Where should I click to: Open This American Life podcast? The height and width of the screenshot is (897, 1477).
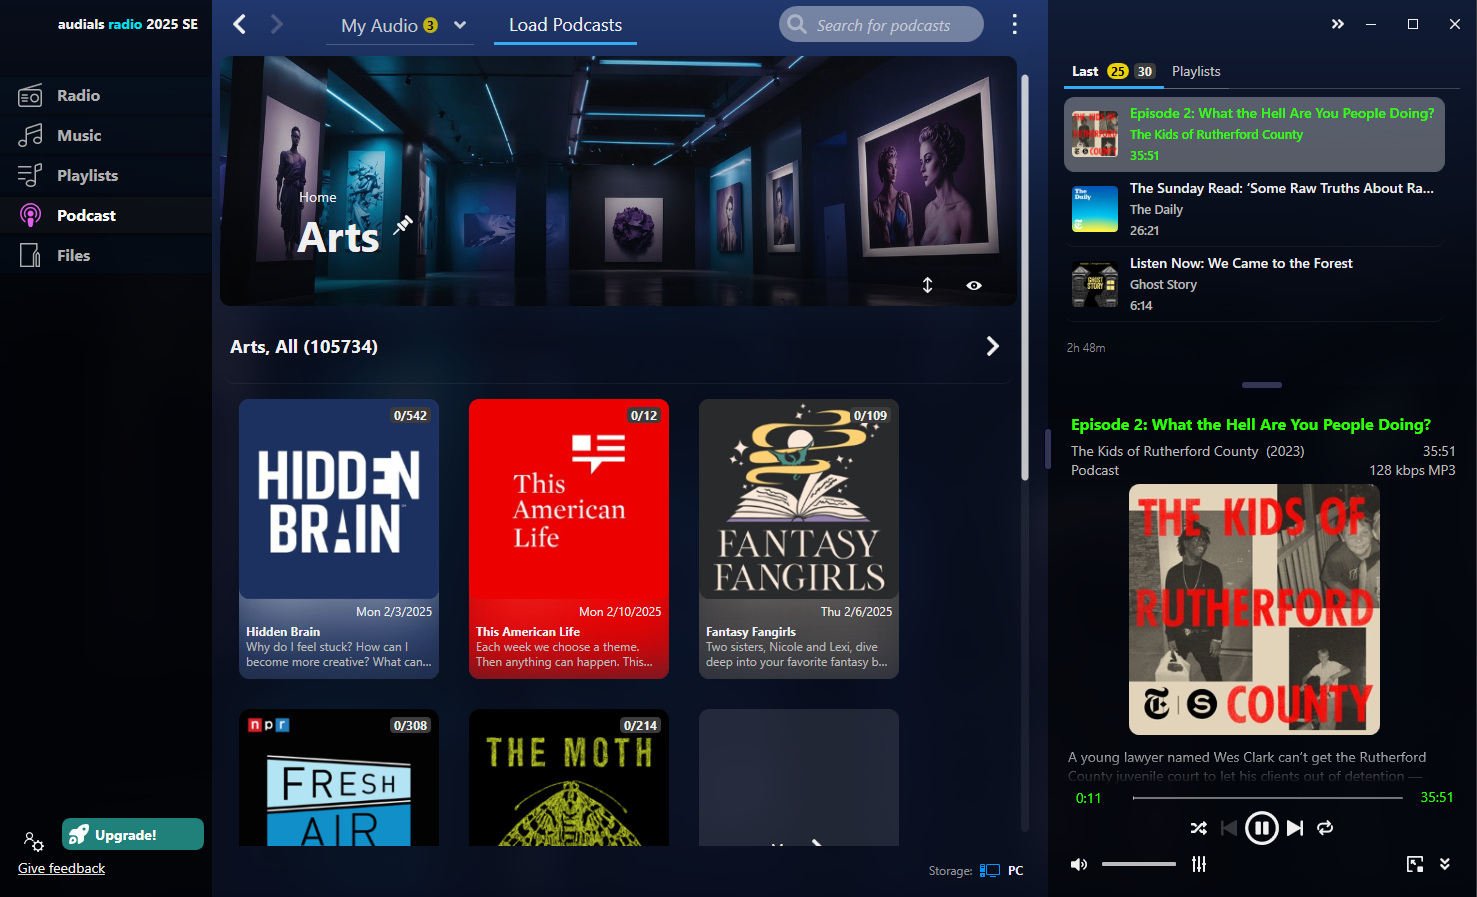(x=569, y=539)
